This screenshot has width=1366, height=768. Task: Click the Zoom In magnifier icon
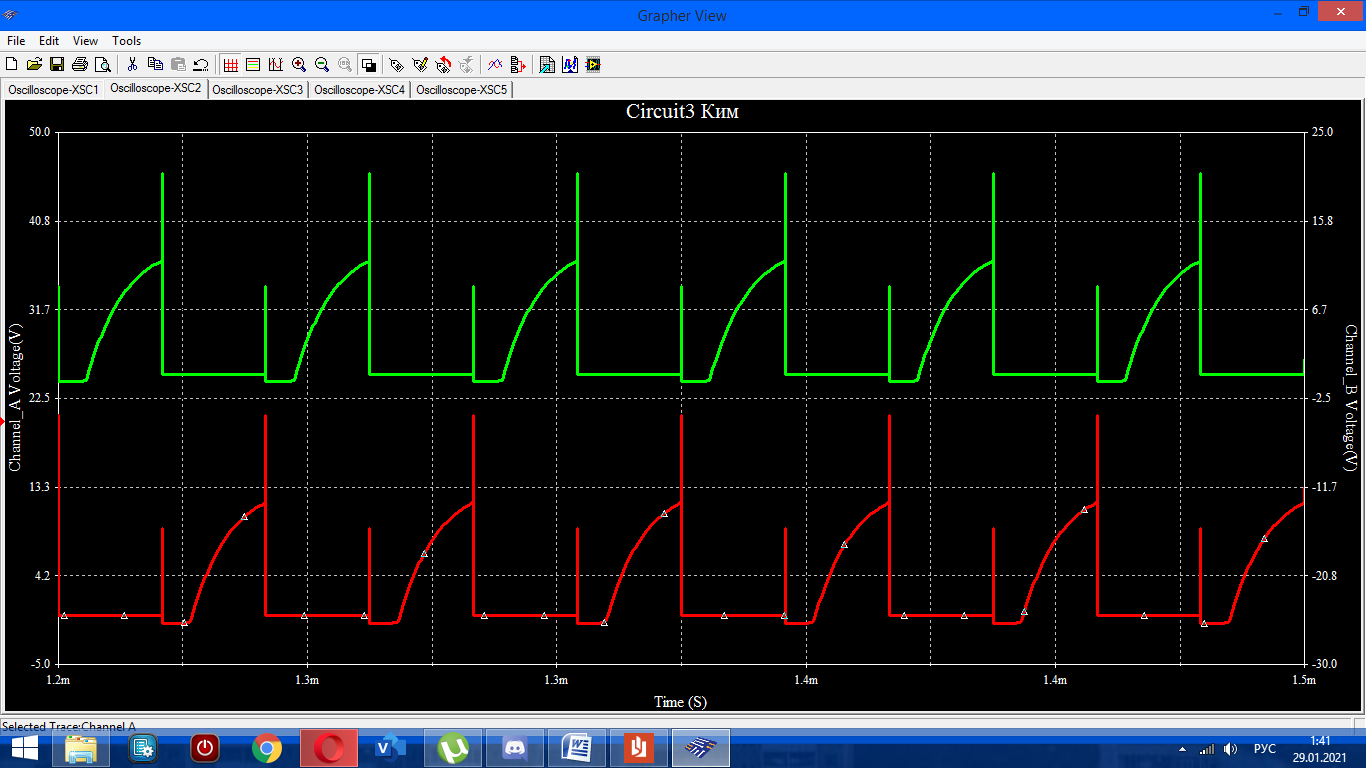pyautogui.click(x=299, y=65)
